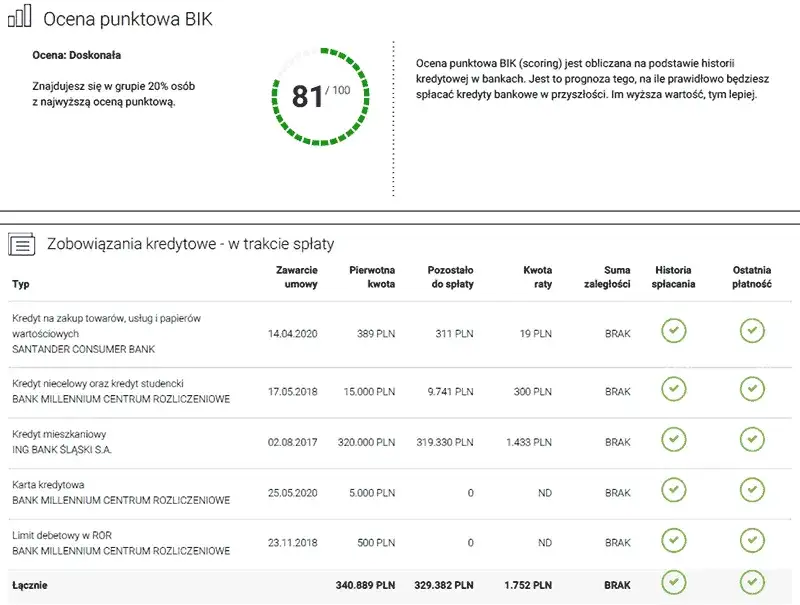Open the Limit debetowy w ROR entry
Screen dimensions: 800x605
coord(120,543)
